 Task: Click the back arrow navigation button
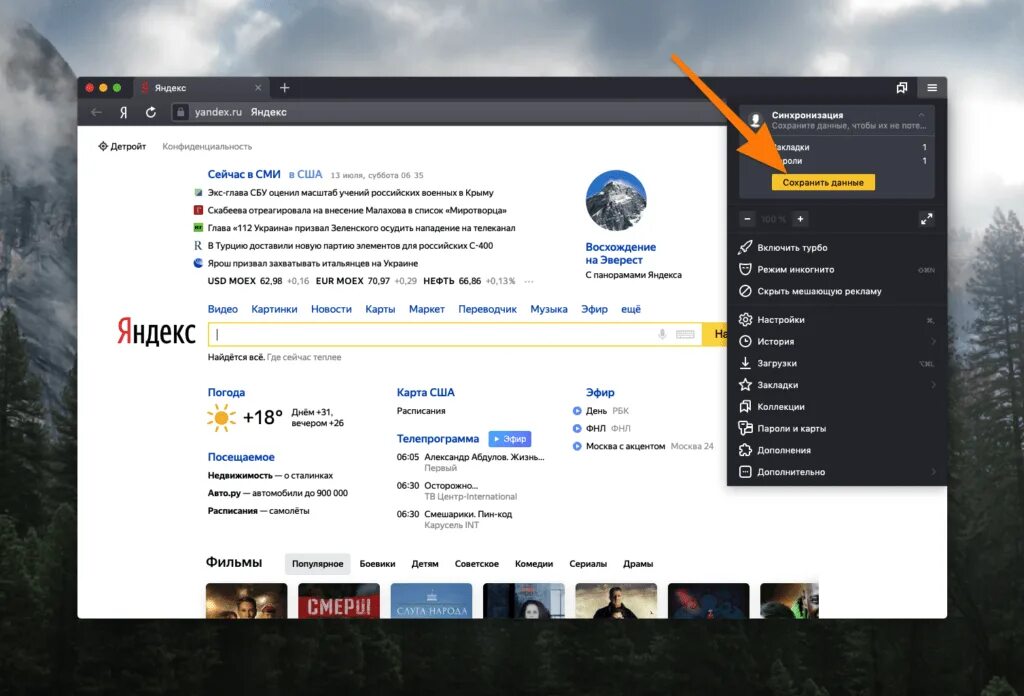97,112
